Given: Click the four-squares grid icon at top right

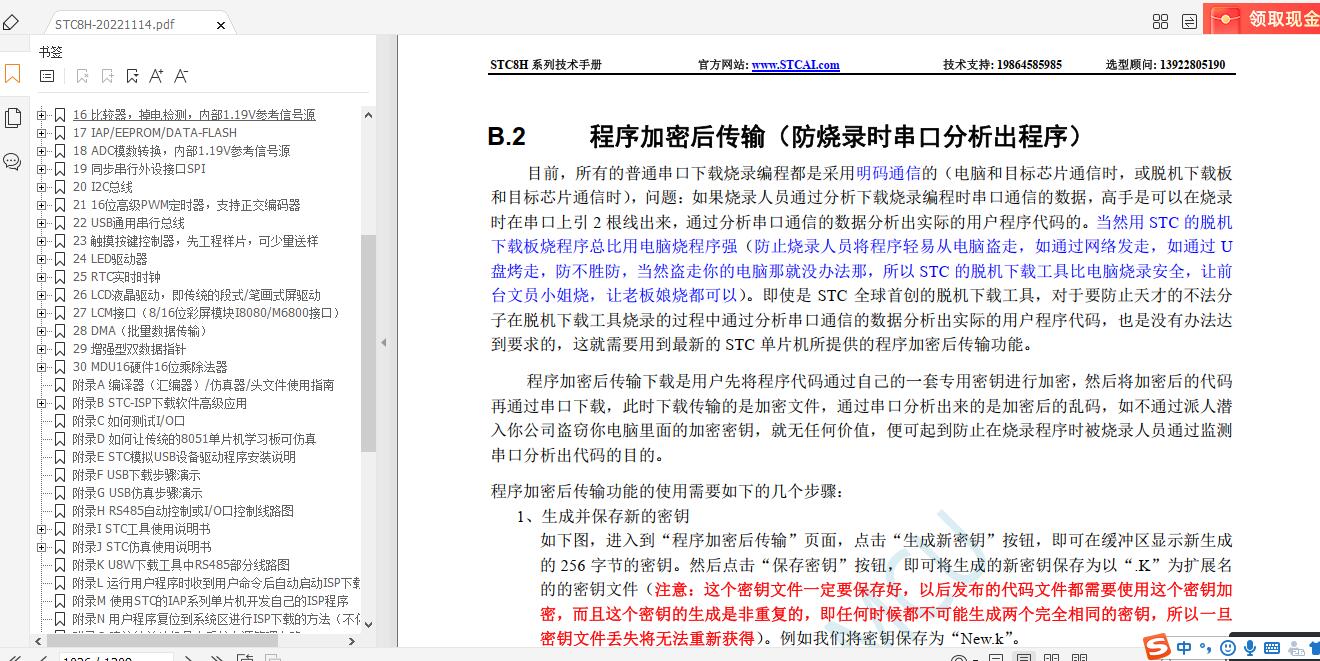Looking at the screenshot, I should point(1160,22).
